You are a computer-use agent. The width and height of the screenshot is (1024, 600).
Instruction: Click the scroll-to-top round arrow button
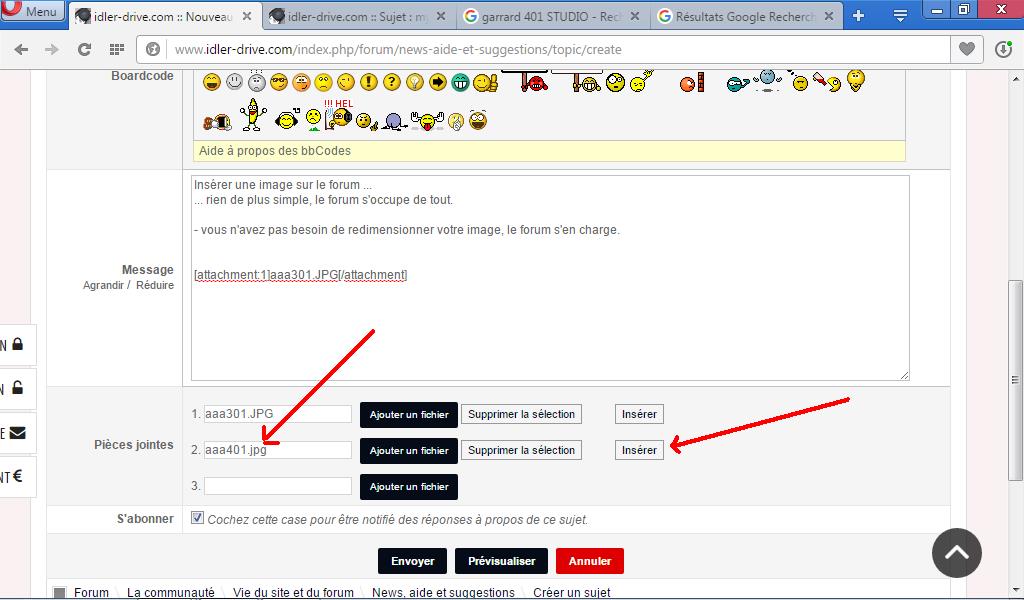pyautogui.click(x=956, y=552)
